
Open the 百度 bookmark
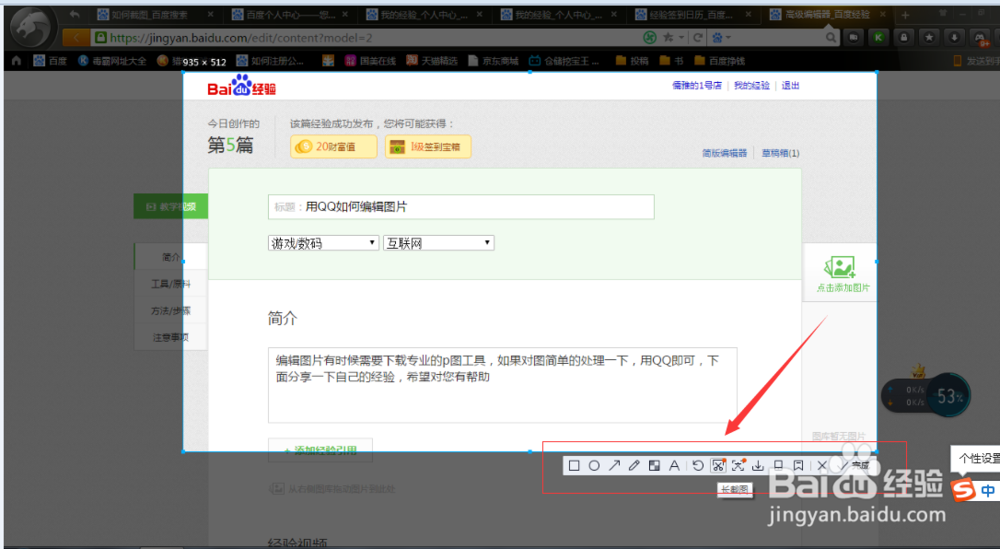pos(50,61)
